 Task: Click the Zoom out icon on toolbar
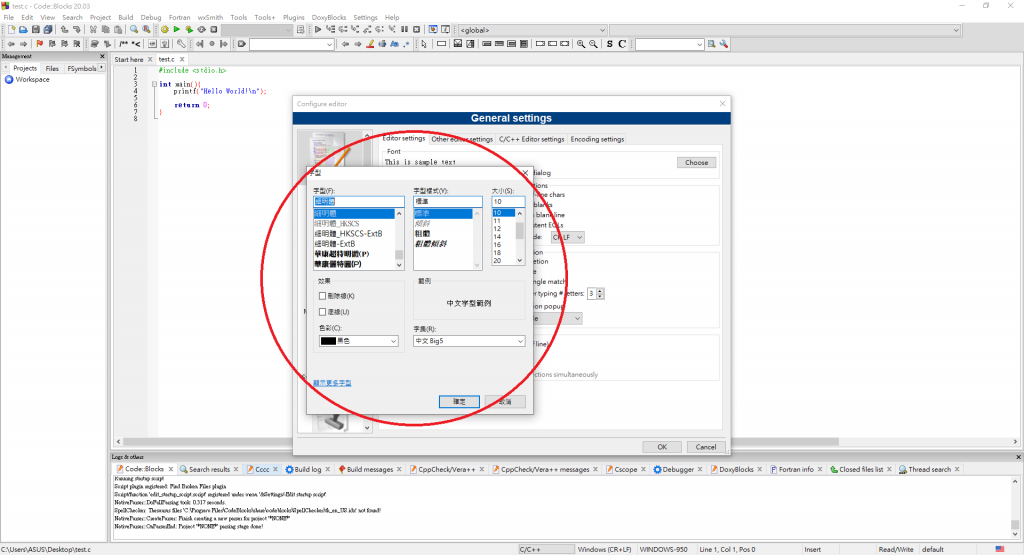[x=593, y=44]
